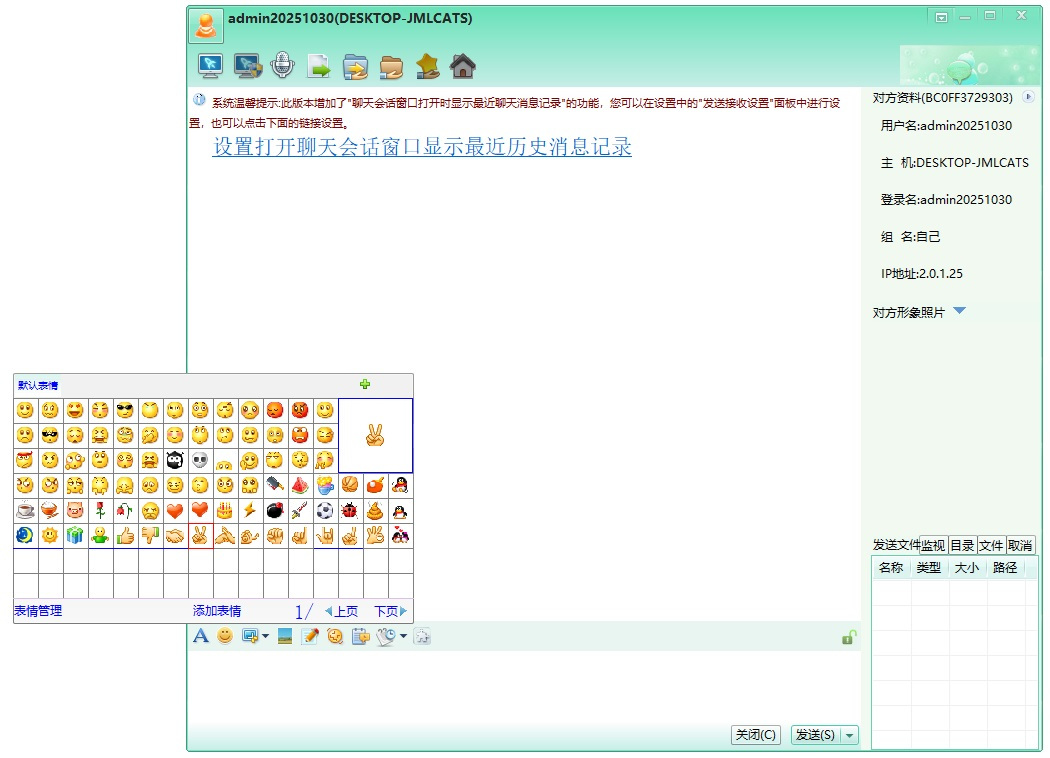Click the send file icon

coord(319,66)
